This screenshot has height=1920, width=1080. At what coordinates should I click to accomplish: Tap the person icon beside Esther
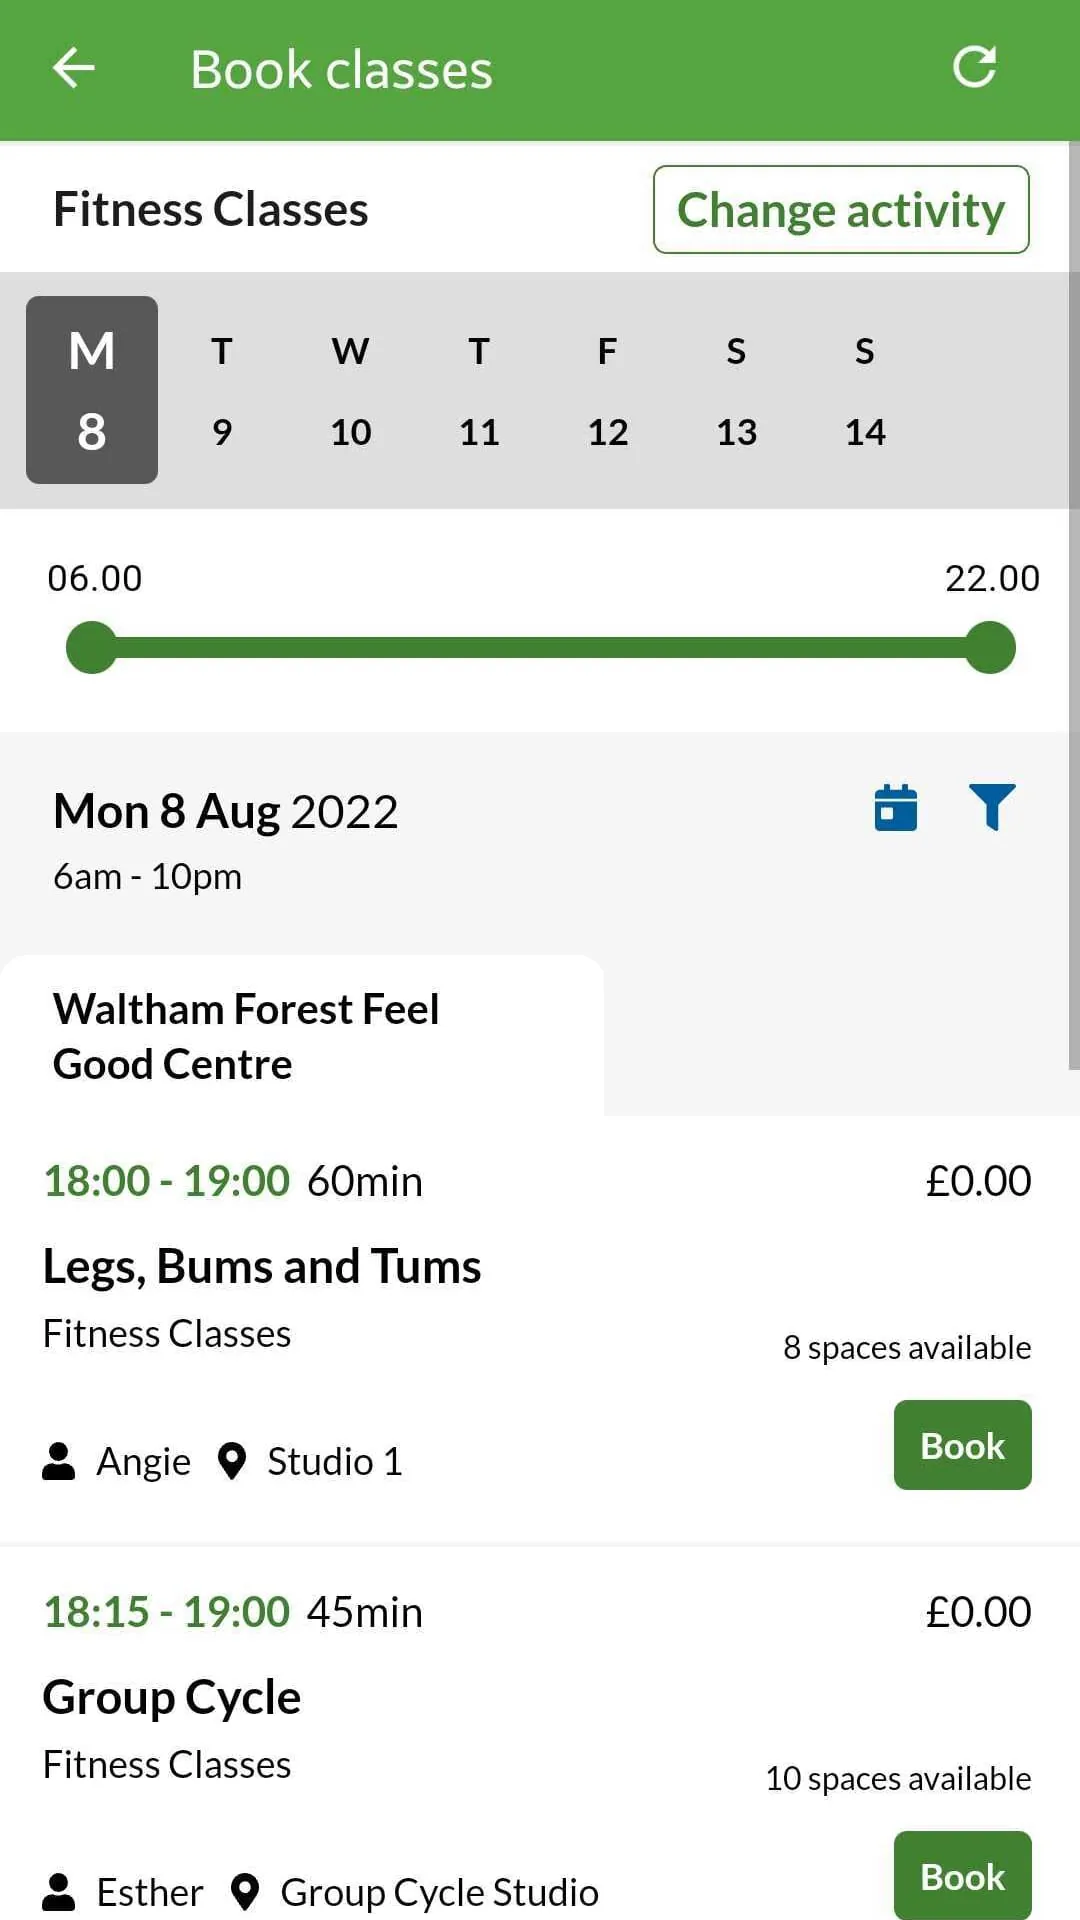coord(59,1892)
